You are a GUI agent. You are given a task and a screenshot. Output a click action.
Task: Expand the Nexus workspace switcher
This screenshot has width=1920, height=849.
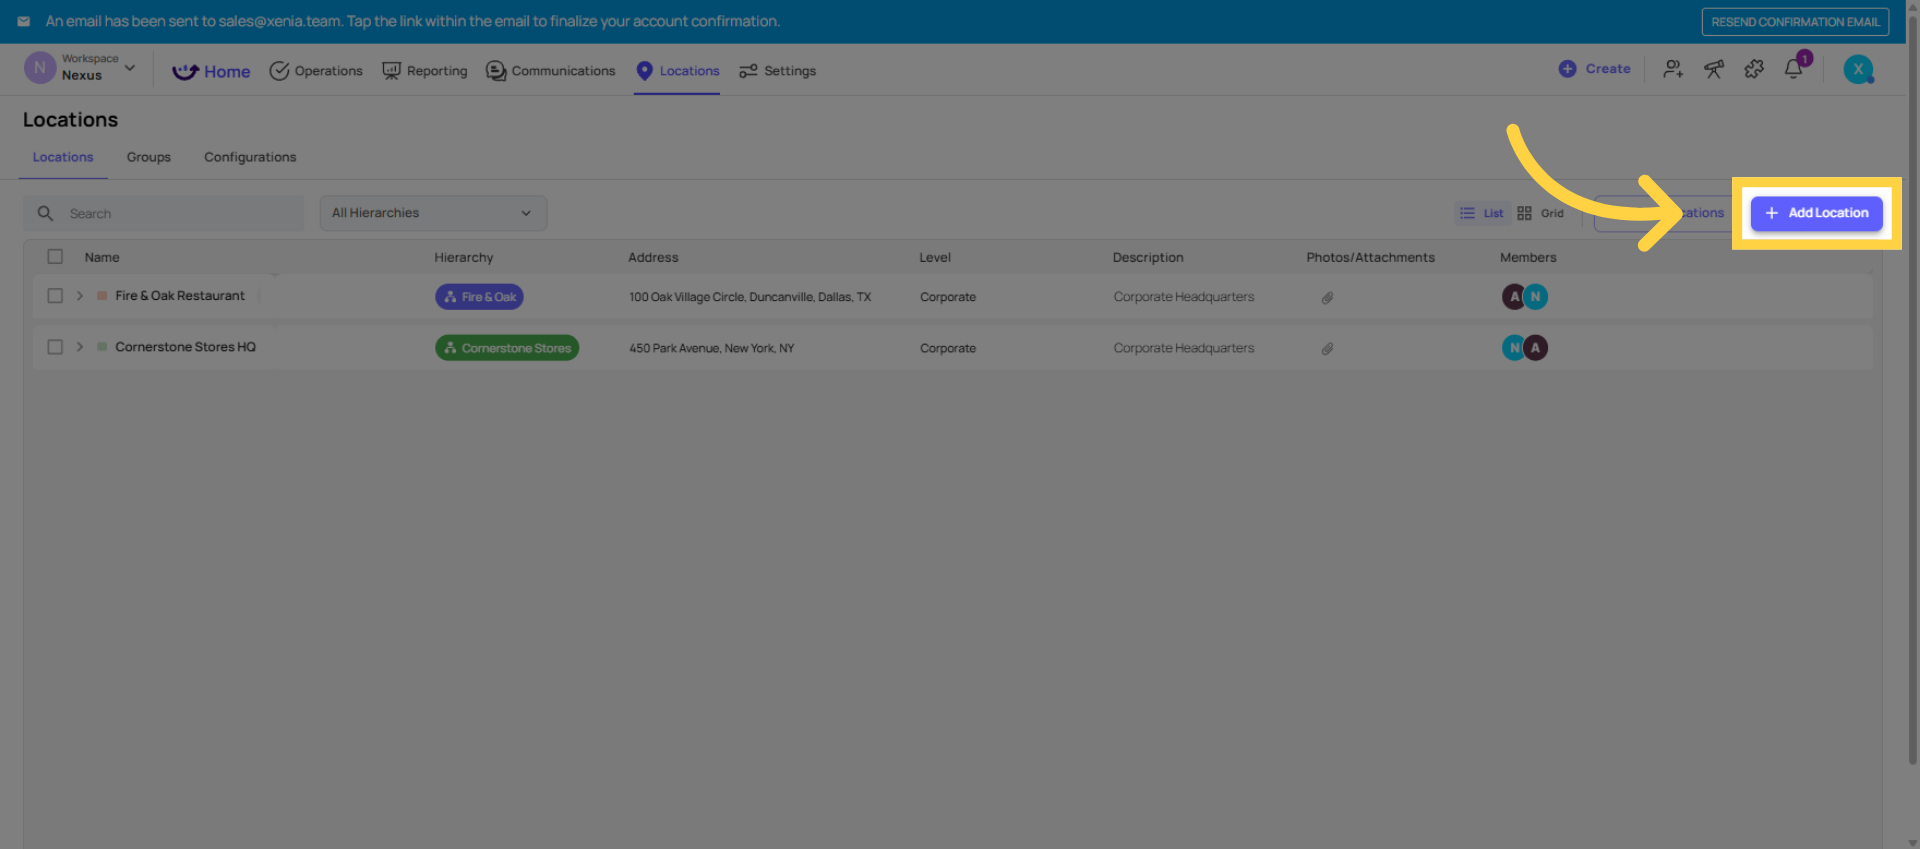(x=129, y=68)
